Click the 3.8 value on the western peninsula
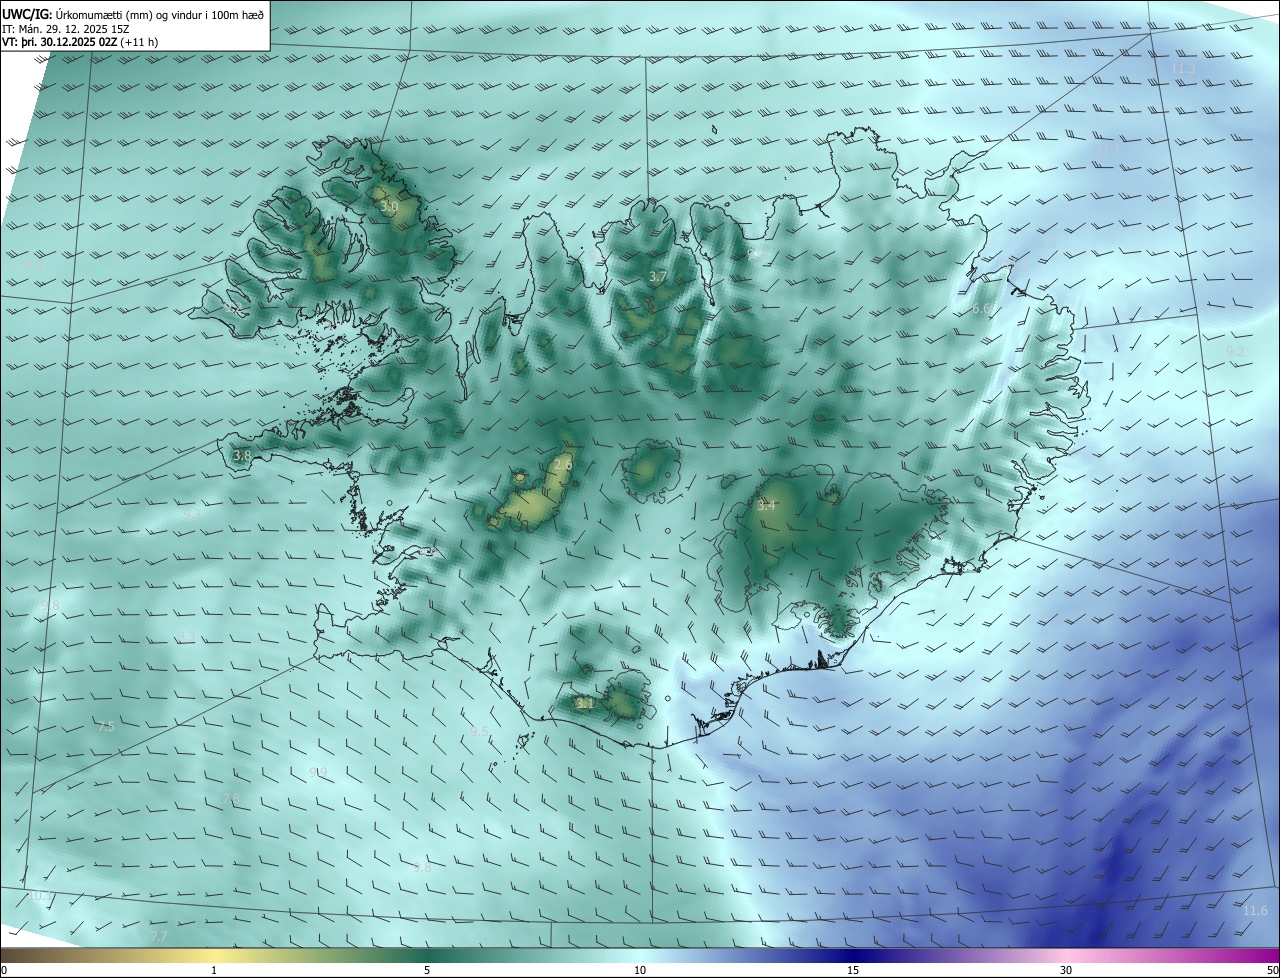Image resolution: width=1280 pixels, height=978 pixels. 242,455
